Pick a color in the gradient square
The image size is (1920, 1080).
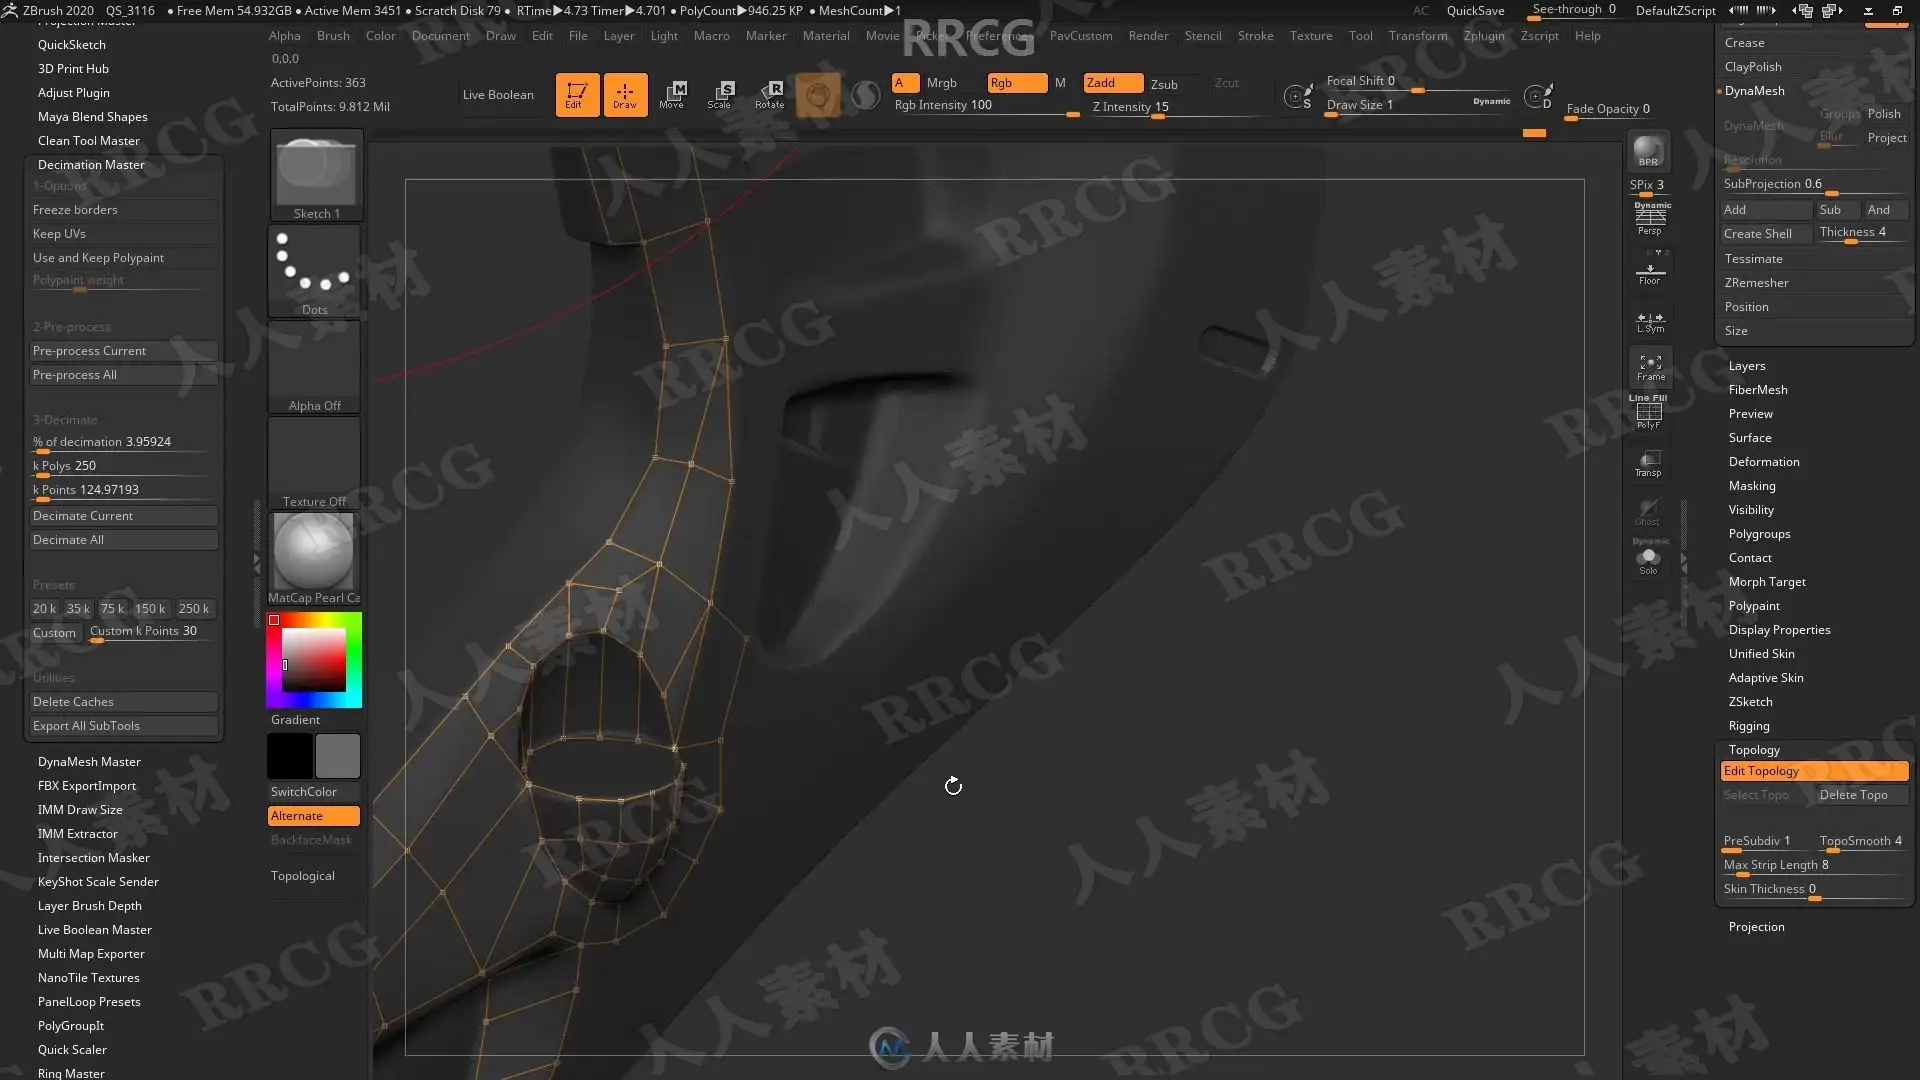(x=313, y=660)
